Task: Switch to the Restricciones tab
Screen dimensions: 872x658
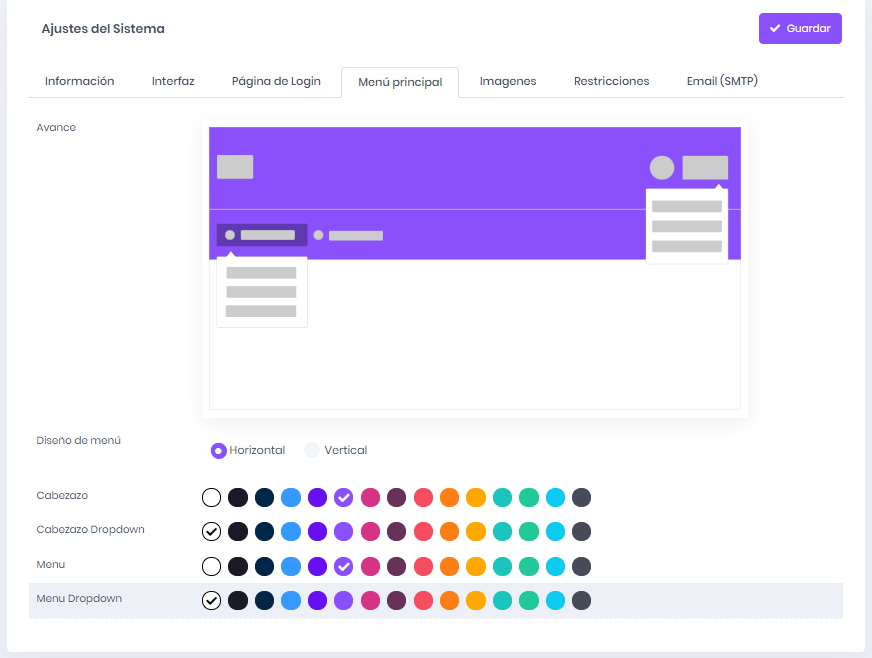Action: click(x=611, y=81)
